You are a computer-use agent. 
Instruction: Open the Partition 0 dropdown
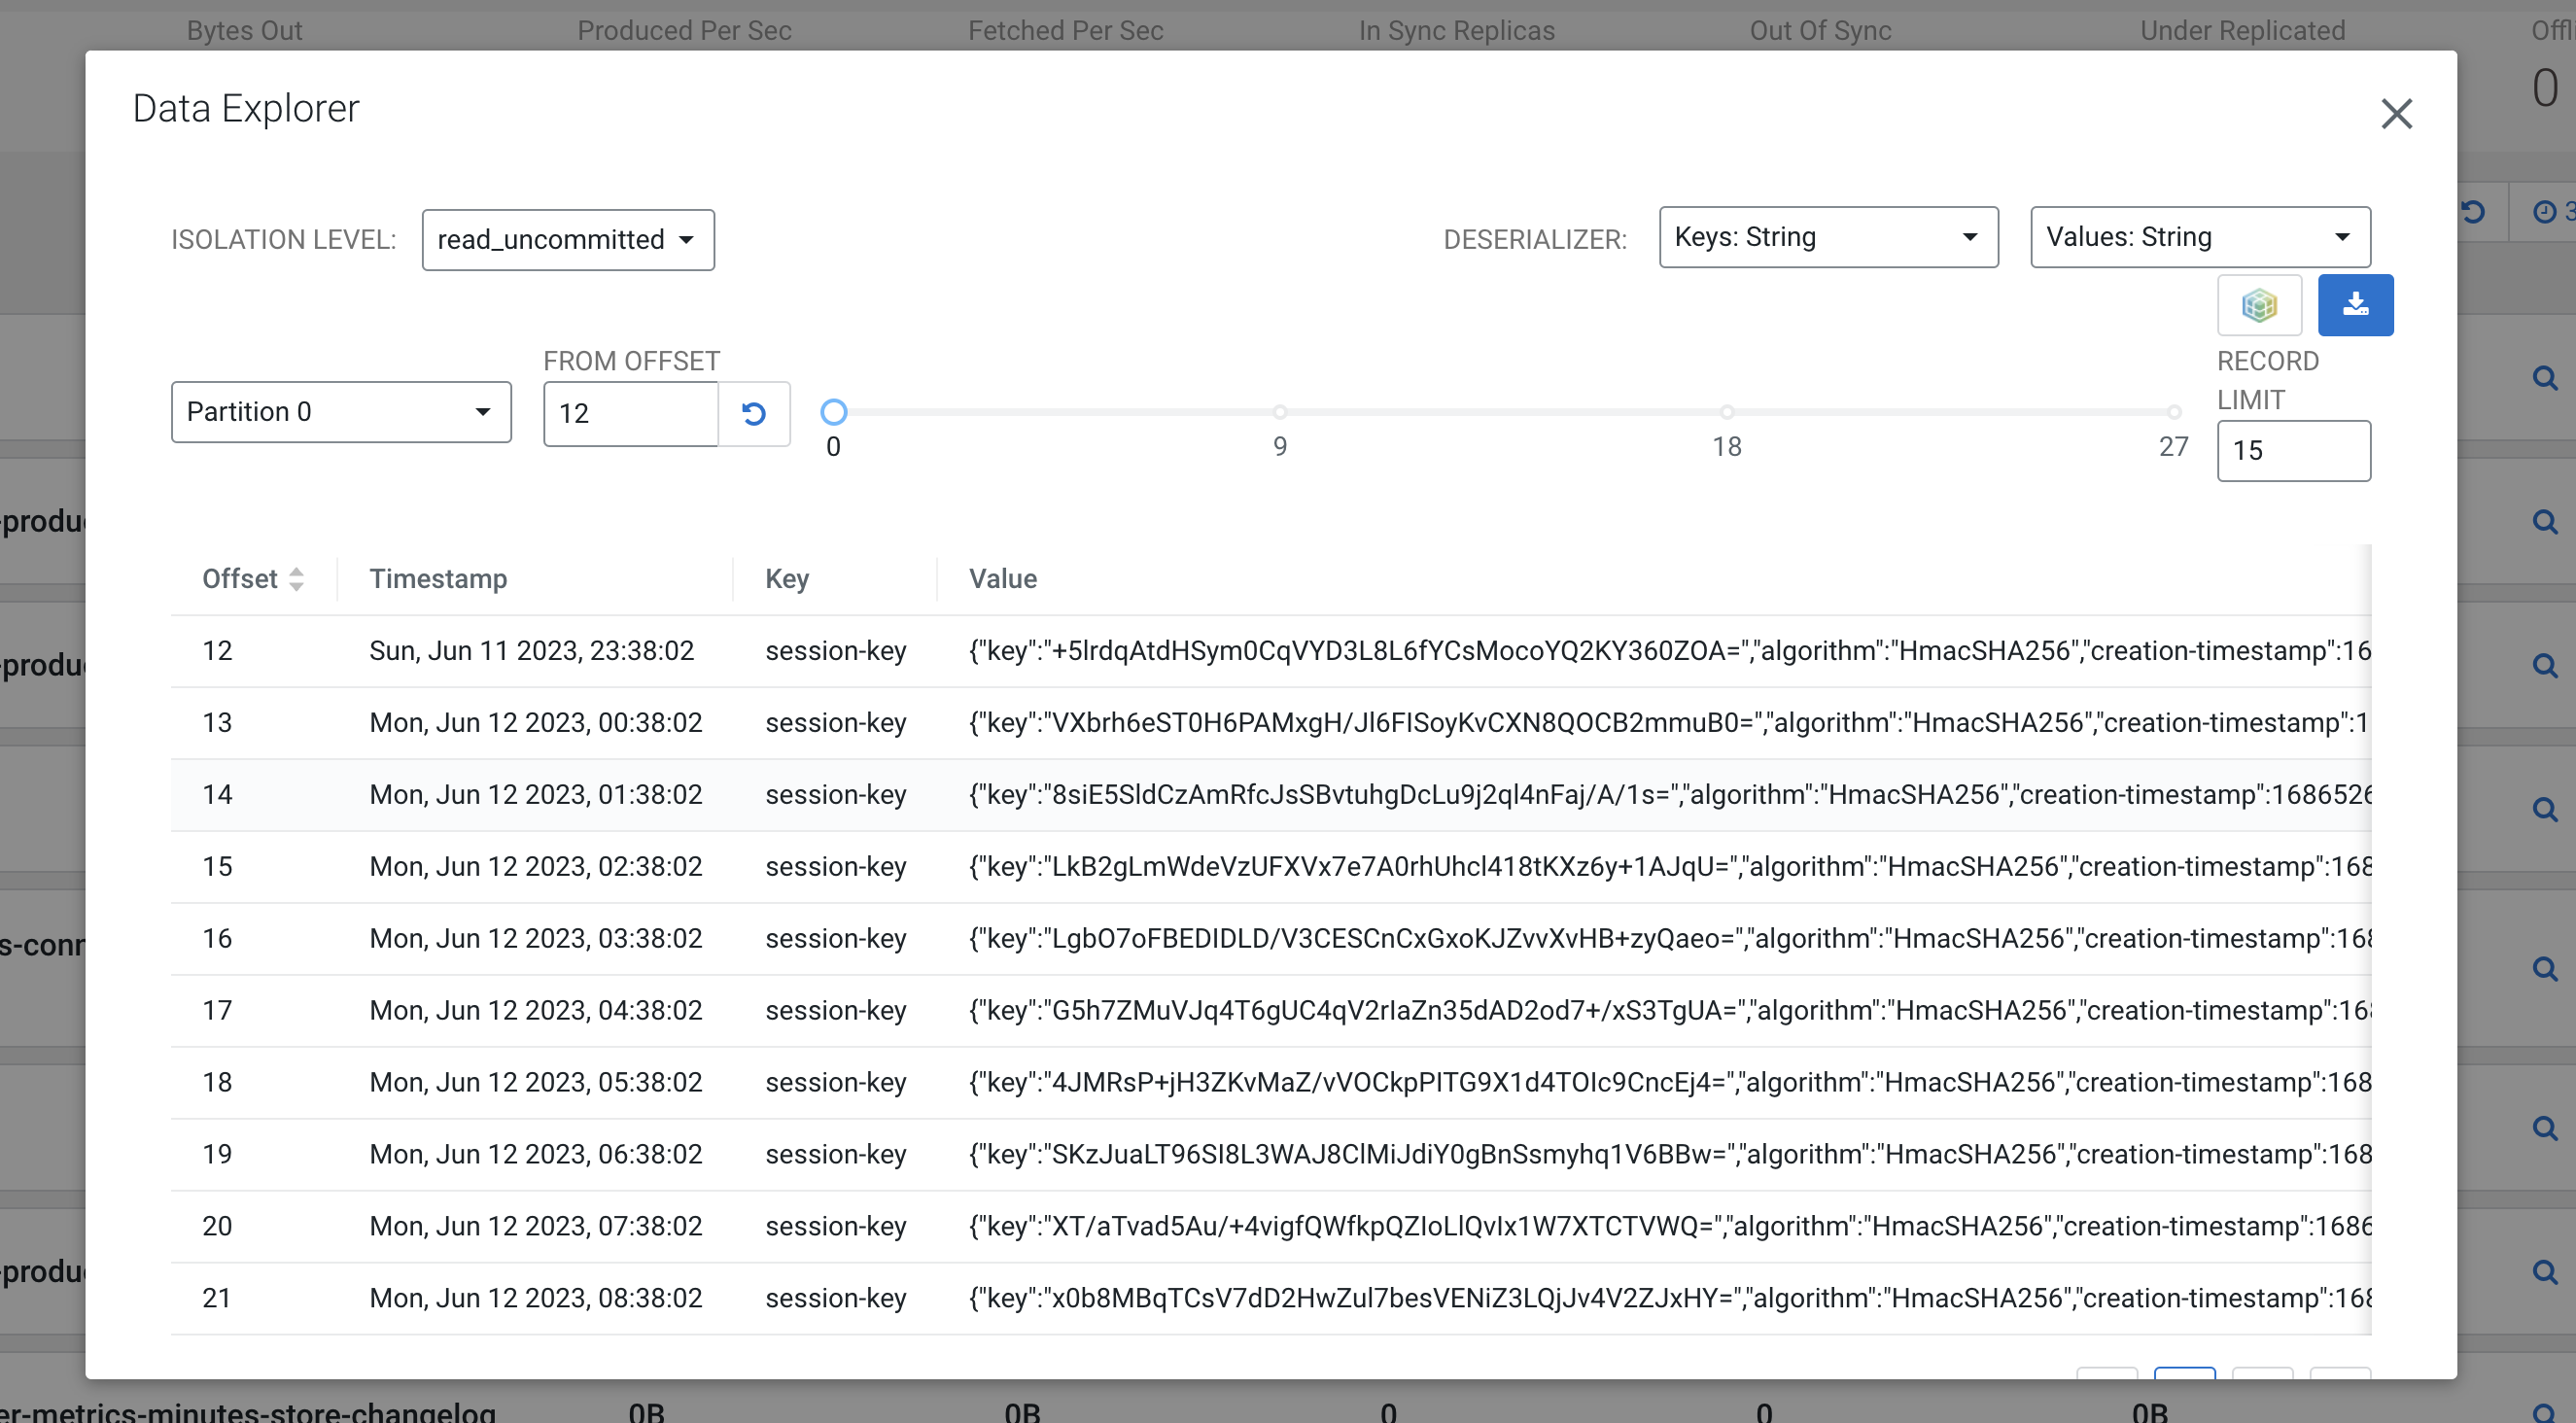click(x=341, y=412)
